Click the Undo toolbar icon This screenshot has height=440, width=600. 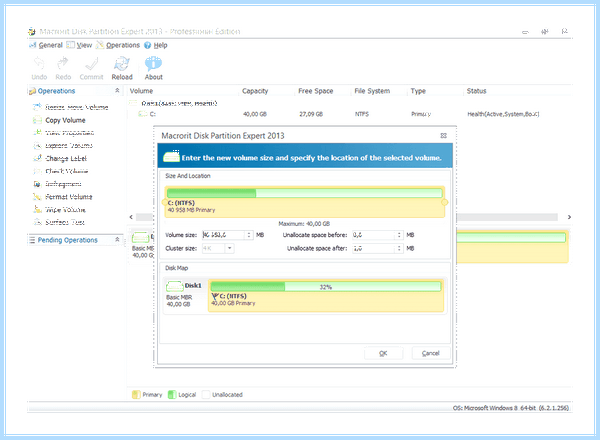(39, 64)
